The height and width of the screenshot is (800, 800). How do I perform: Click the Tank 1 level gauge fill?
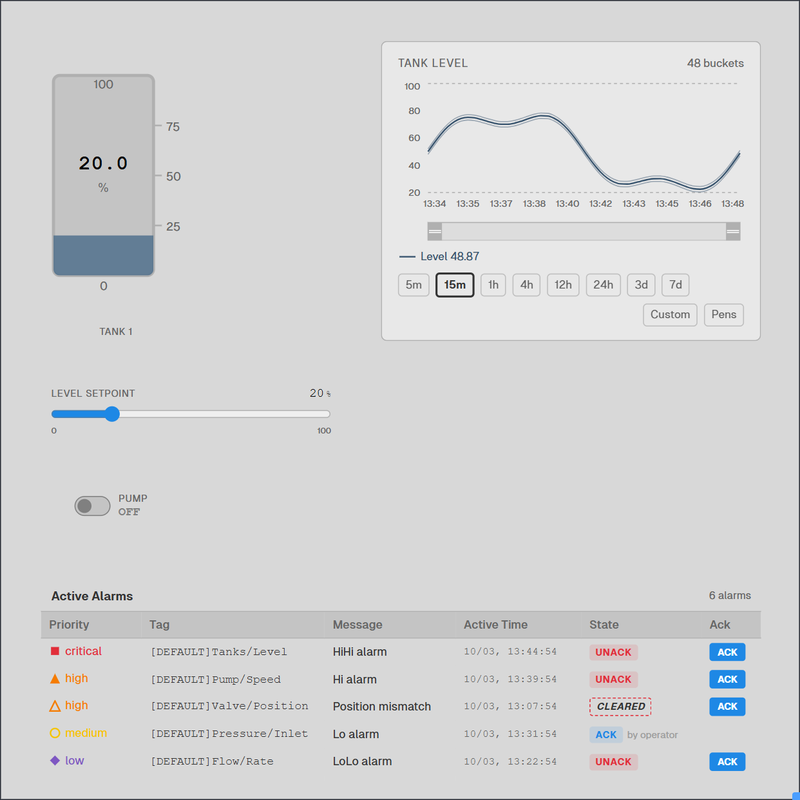coord(103,255)
